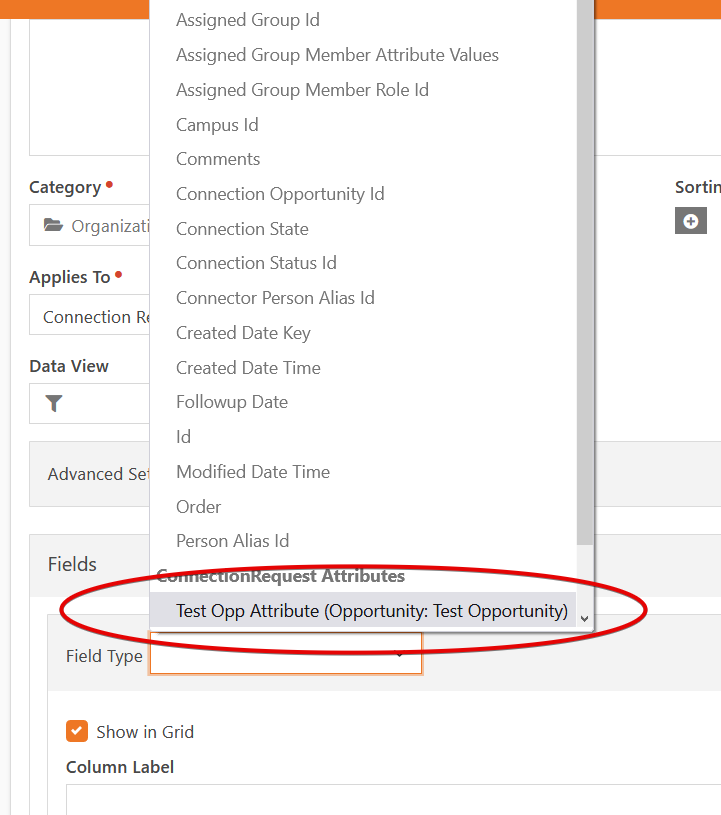Click the dropdown scroll down arrow
The height and width of the screenshot is (815, 721).
(585, 619)
